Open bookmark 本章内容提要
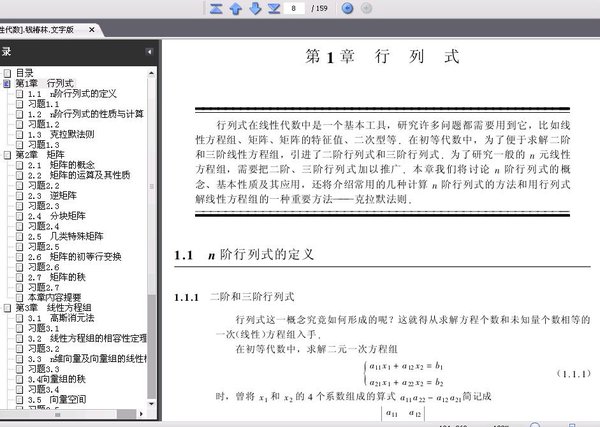This screenshot has width=600, height=427. coord(54,297)
